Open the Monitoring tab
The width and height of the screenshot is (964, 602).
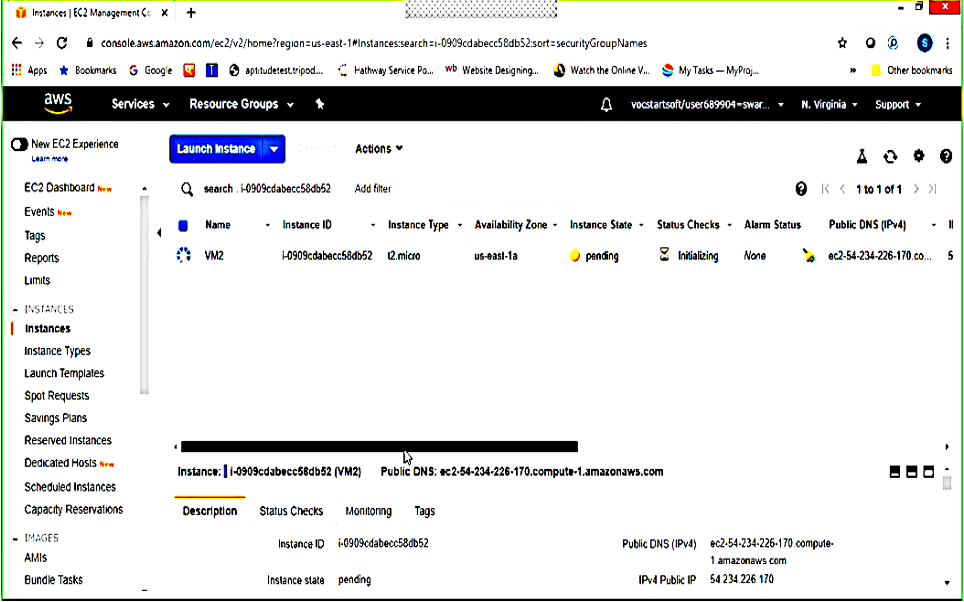pyautogui.click(x=368, y=511)
